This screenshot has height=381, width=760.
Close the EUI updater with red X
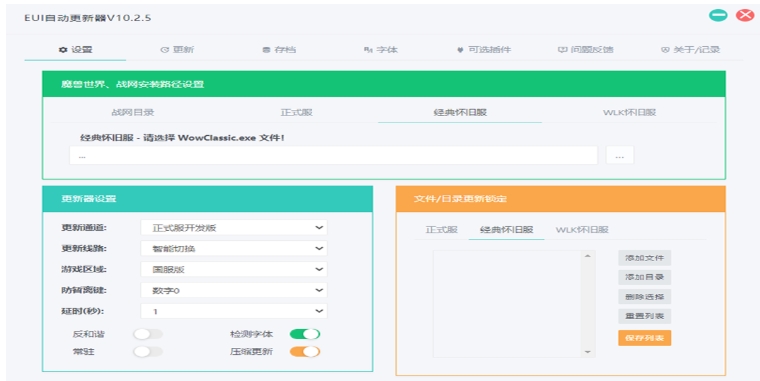tap(745, 16)
